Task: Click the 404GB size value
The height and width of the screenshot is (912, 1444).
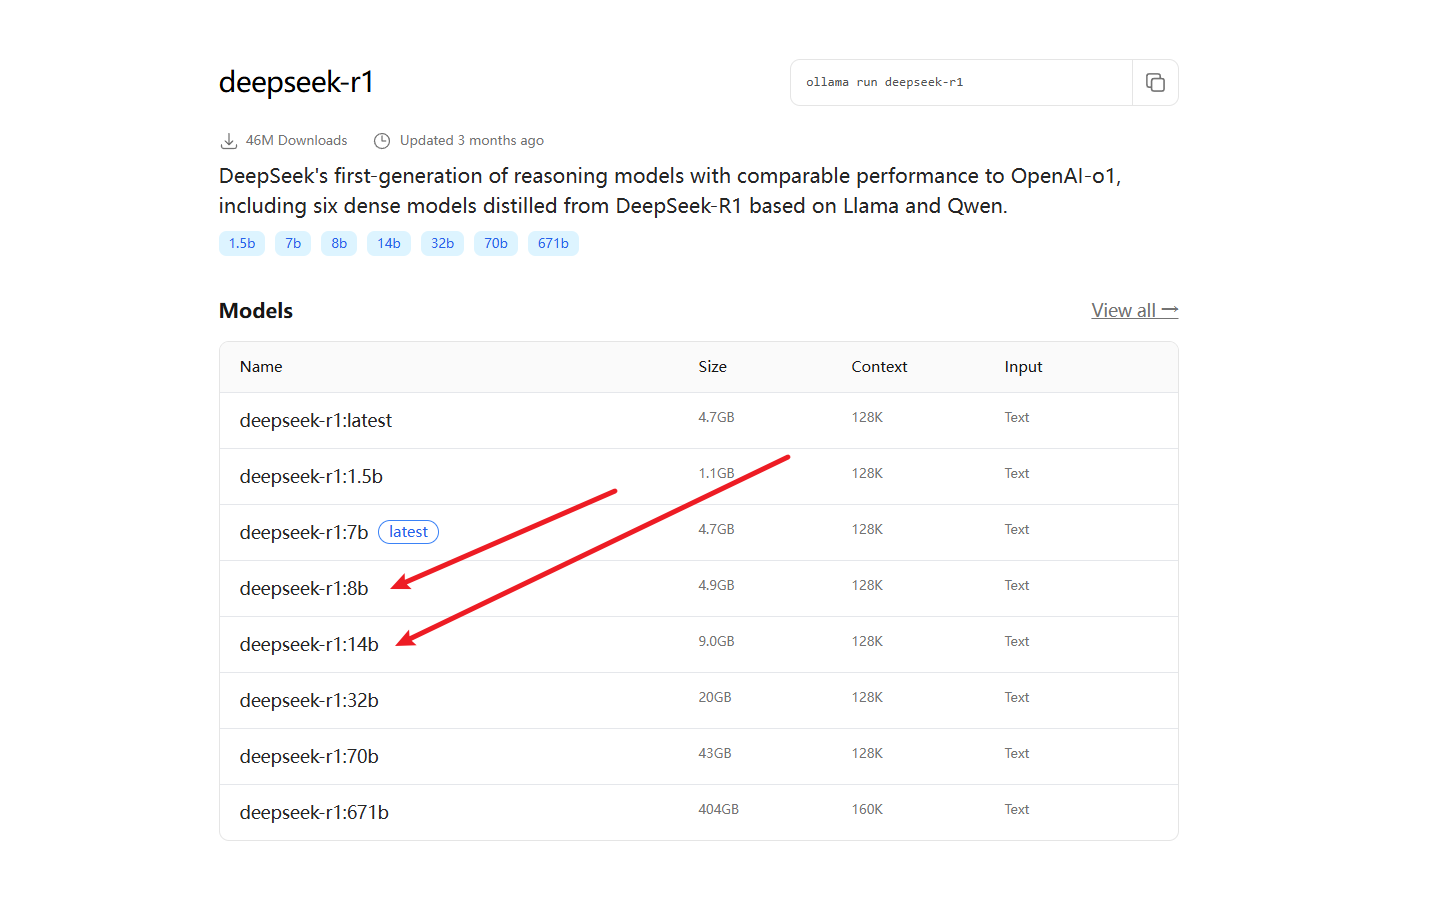Action: [x=719, y=809]
